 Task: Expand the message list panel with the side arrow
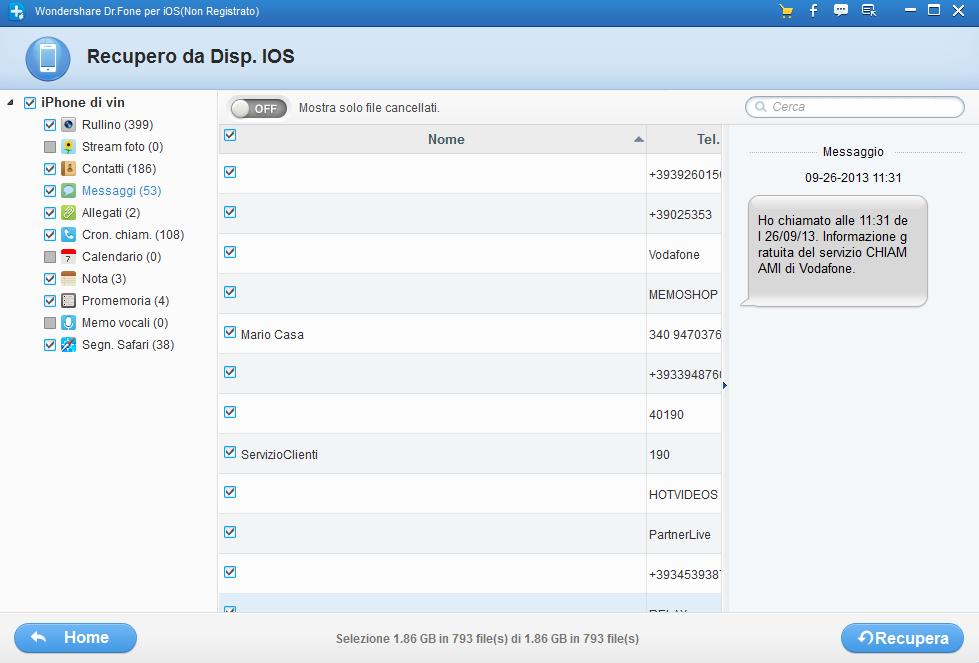coord(725,385)
